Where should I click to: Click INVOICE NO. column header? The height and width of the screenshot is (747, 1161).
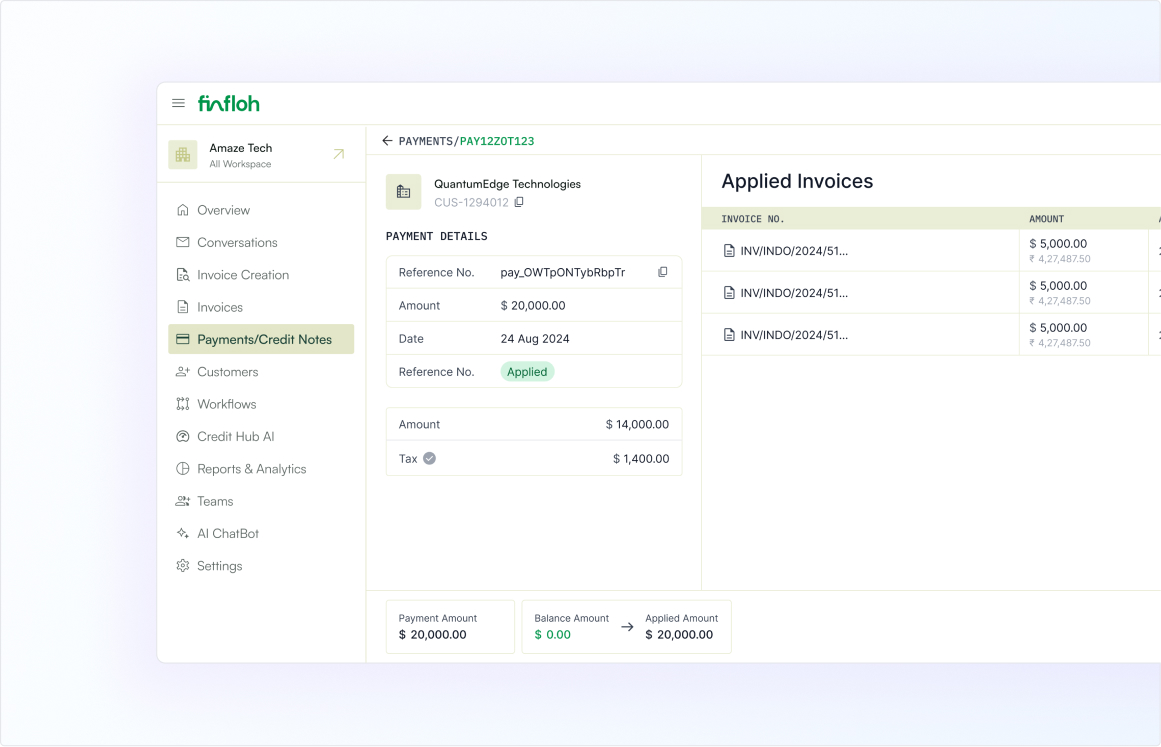point(753,219)
